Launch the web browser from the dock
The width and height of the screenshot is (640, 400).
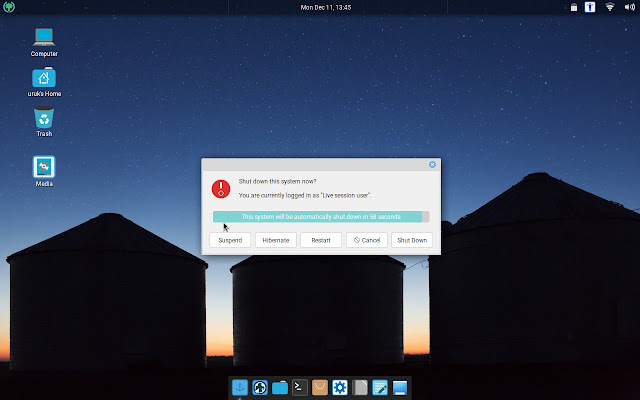260,387
